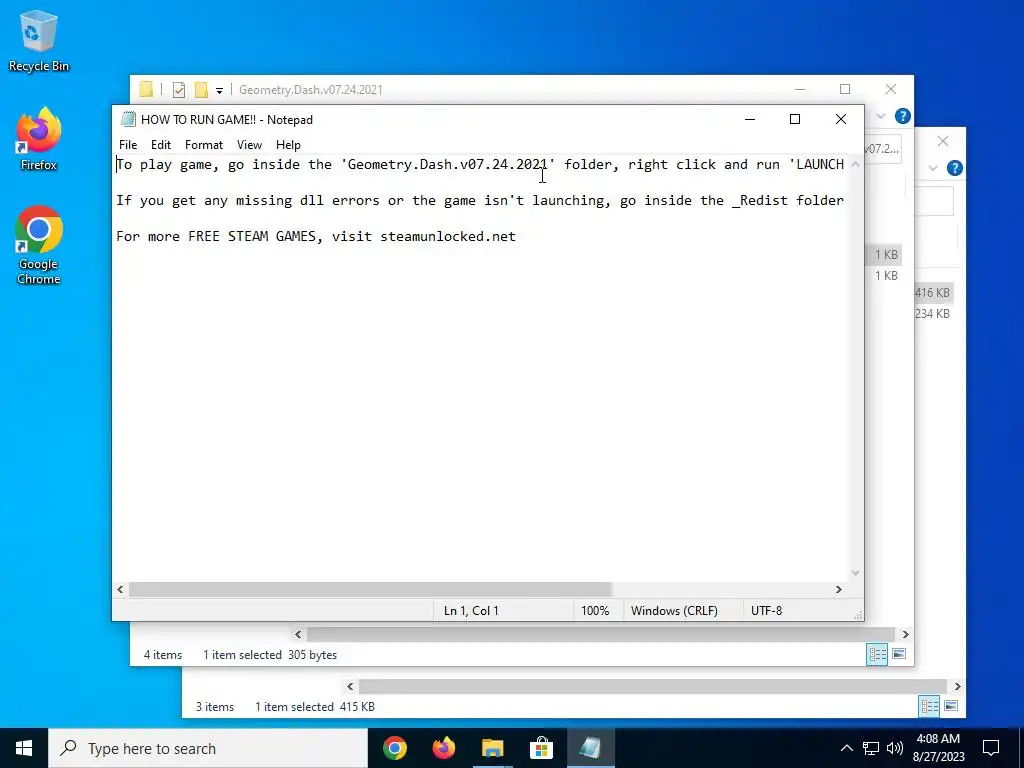
Task: Open the Notepad Edit menu
Action: tap(161, 145)
